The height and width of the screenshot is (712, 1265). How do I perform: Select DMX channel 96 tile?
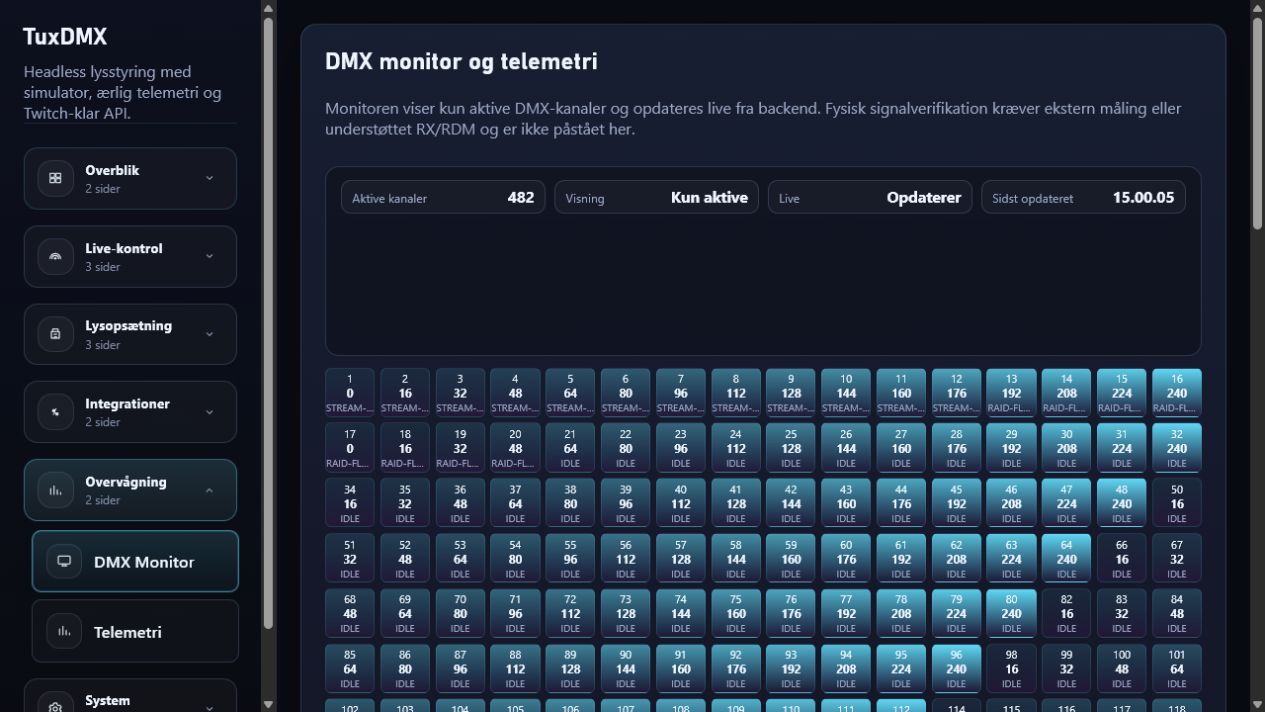click(x=956, y=668)
